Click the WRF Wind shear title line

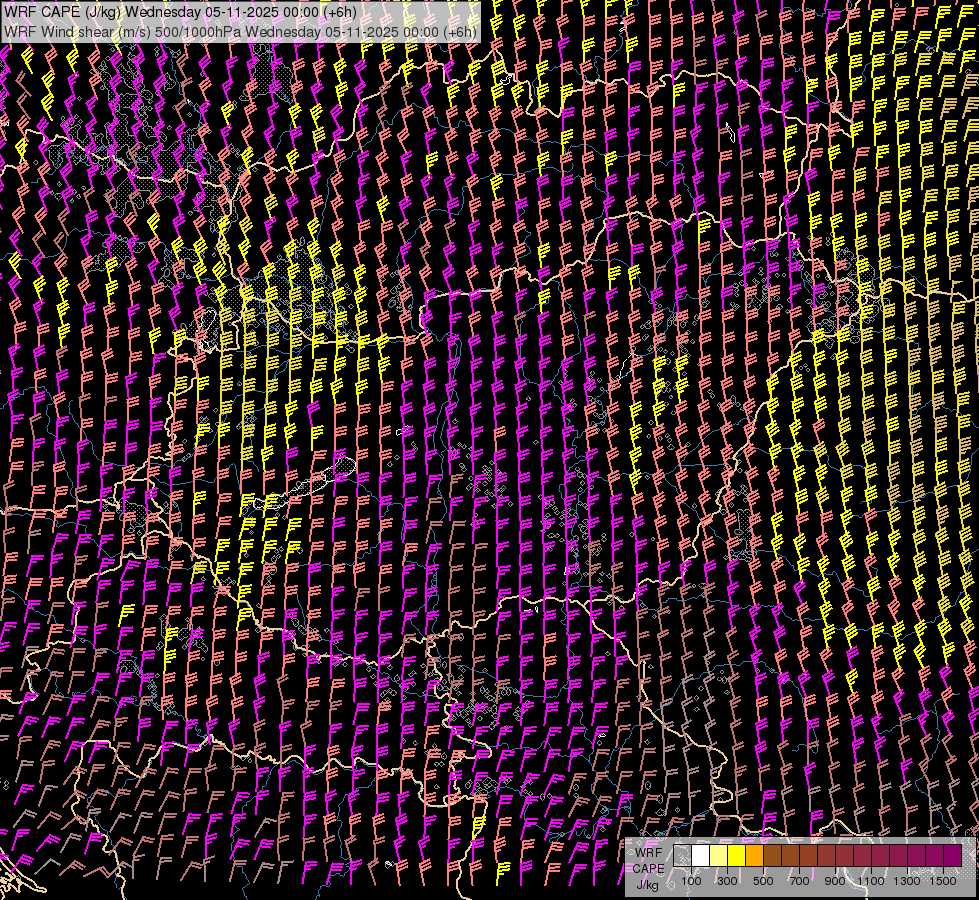pyautogui.click(x=240, y=31)
